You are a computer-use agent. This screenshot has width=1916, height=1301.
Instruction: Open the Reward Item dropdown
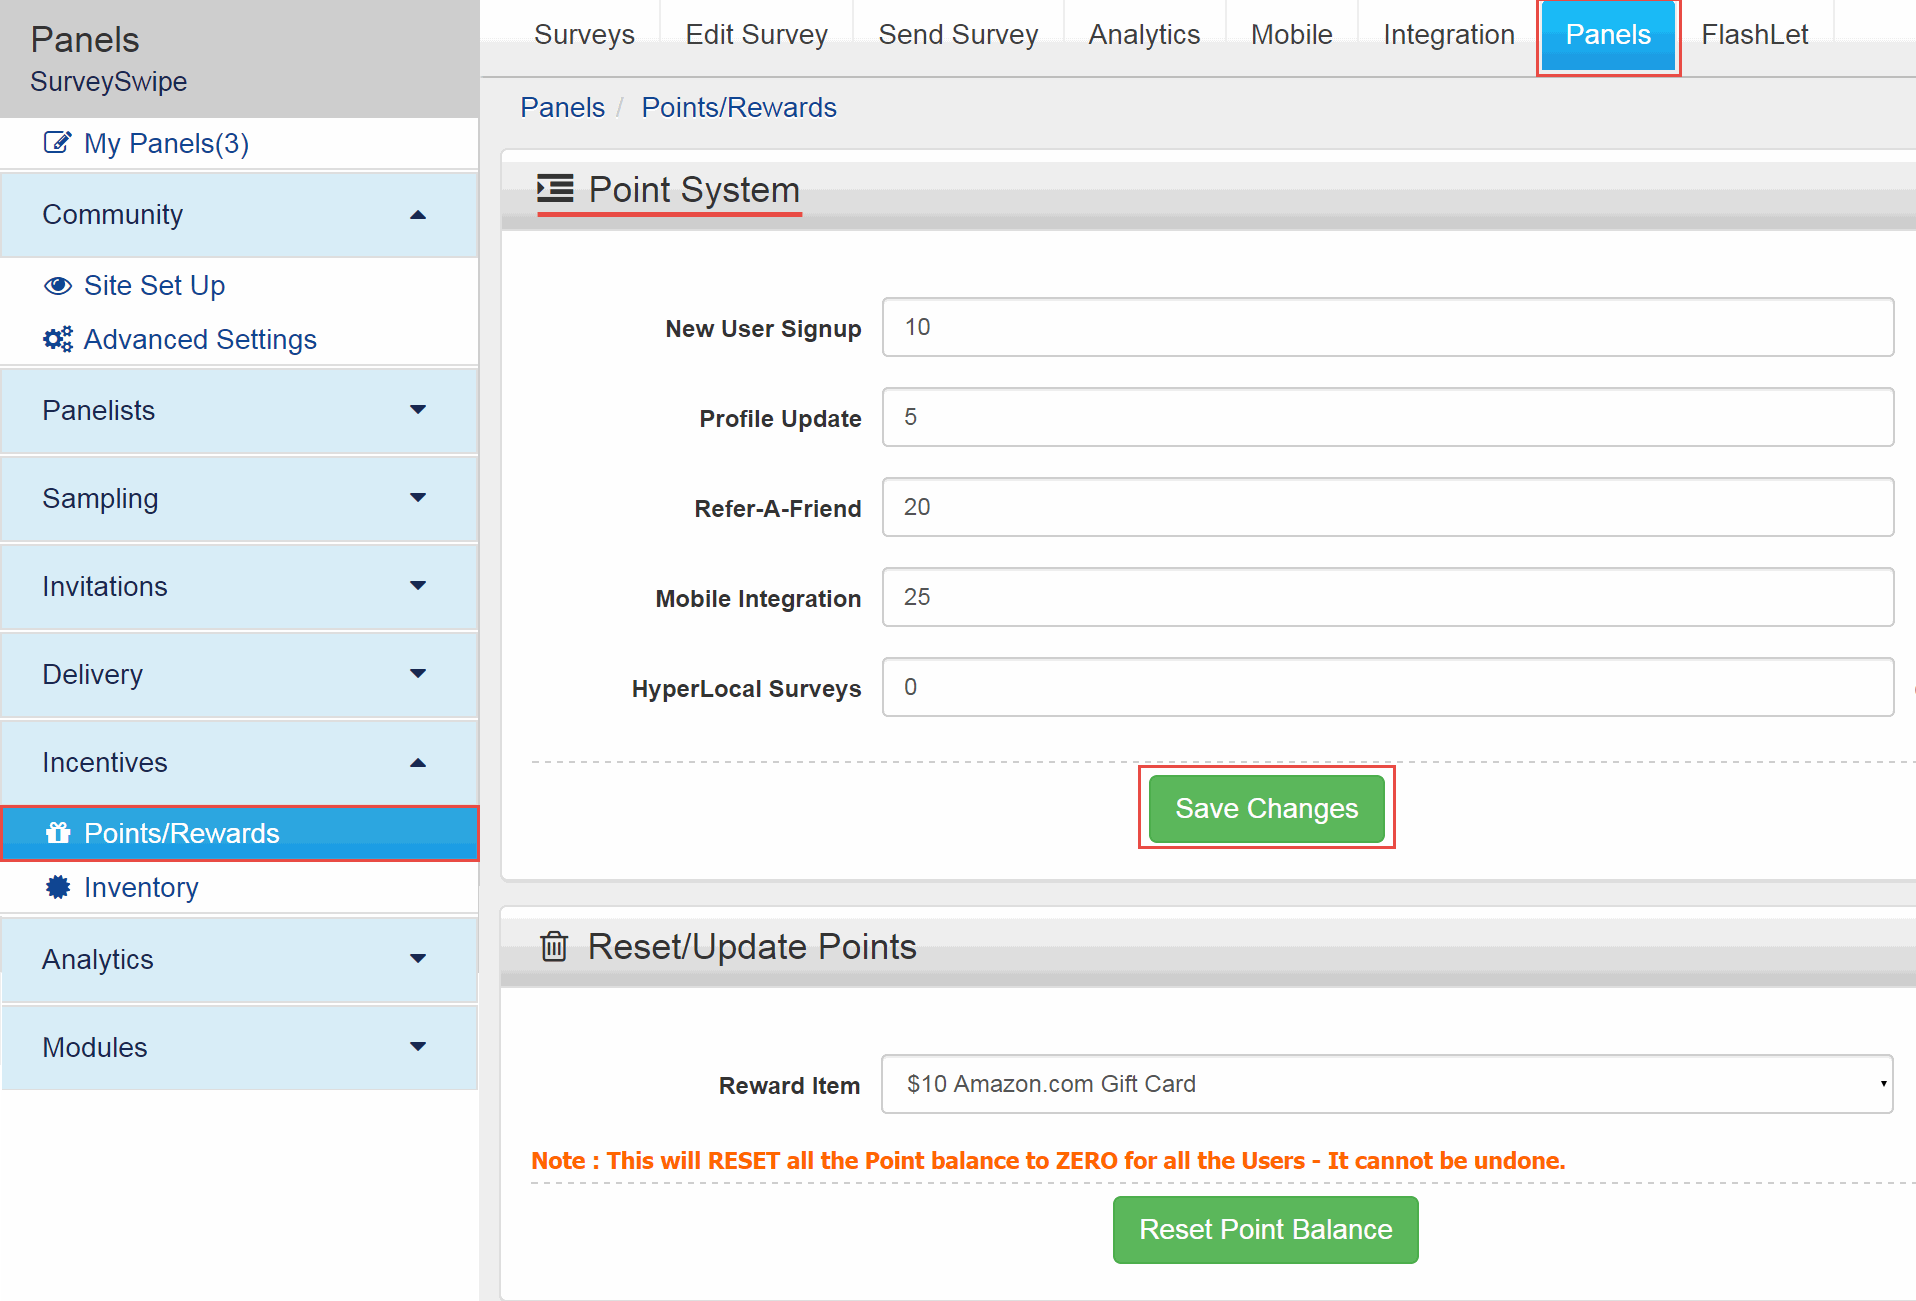coord(1386,1084)
